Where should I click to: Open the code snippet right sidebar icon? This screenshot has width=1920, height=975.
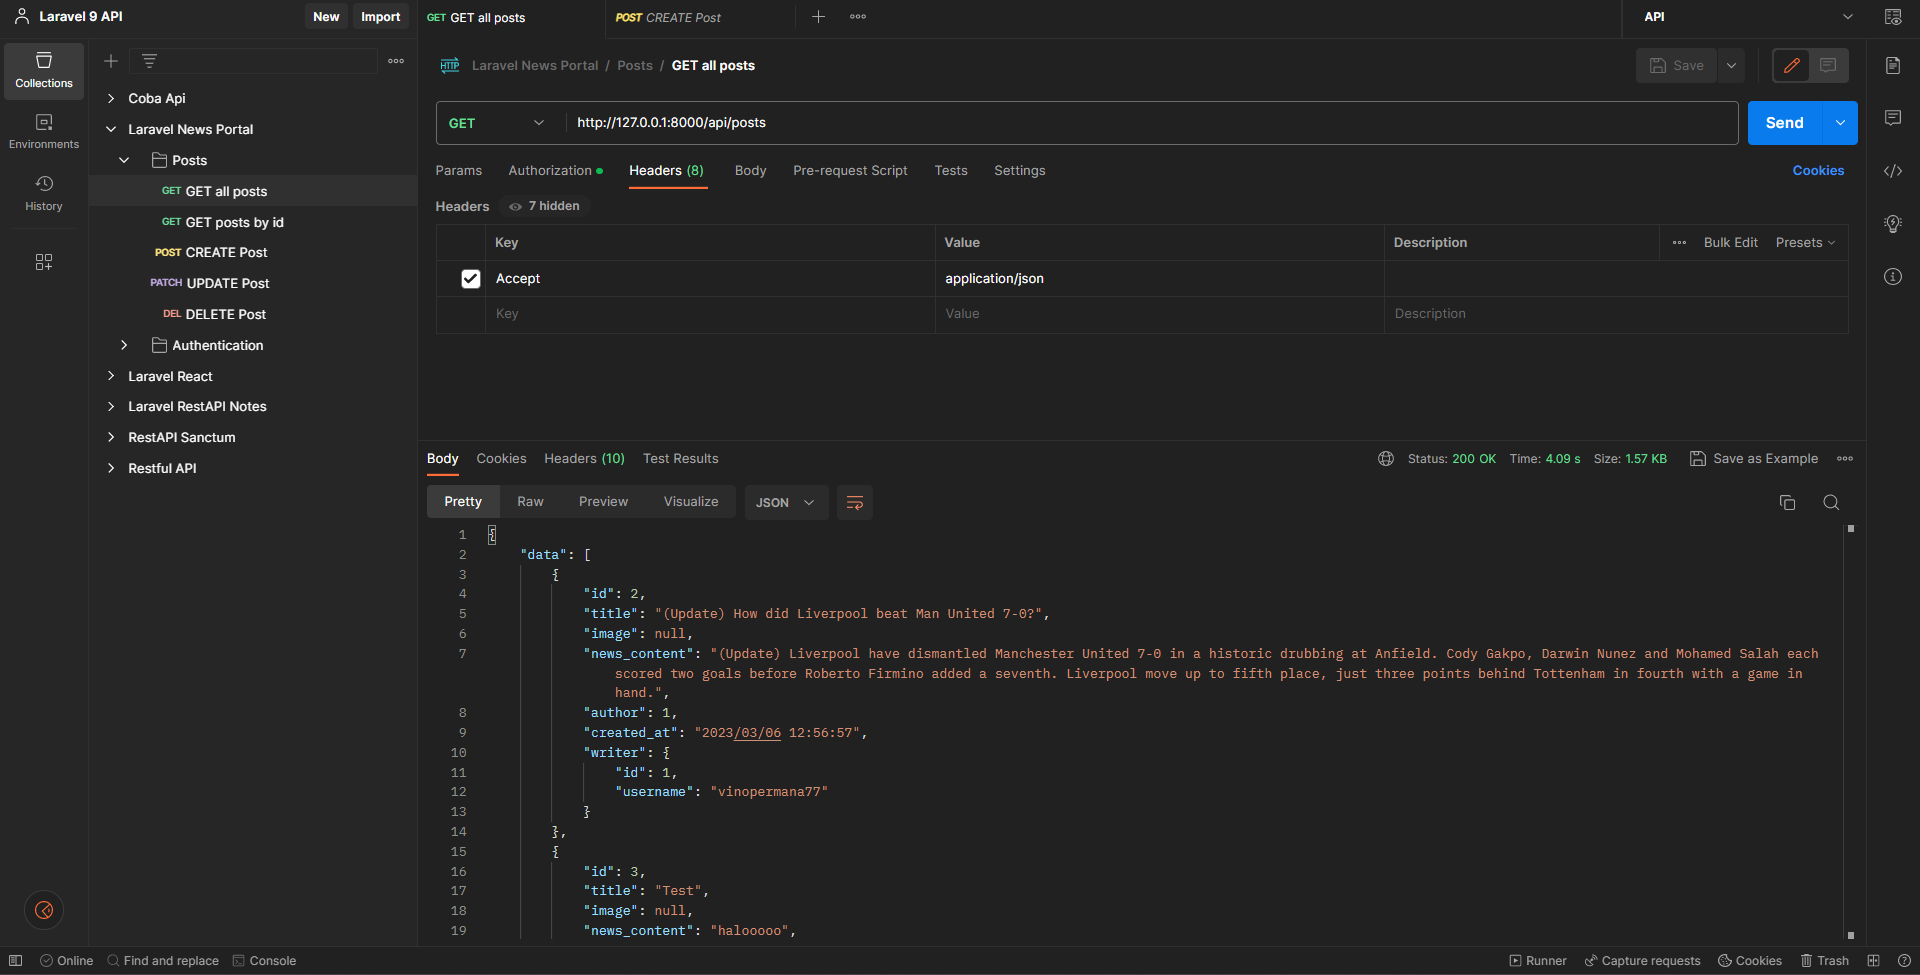1893,171
